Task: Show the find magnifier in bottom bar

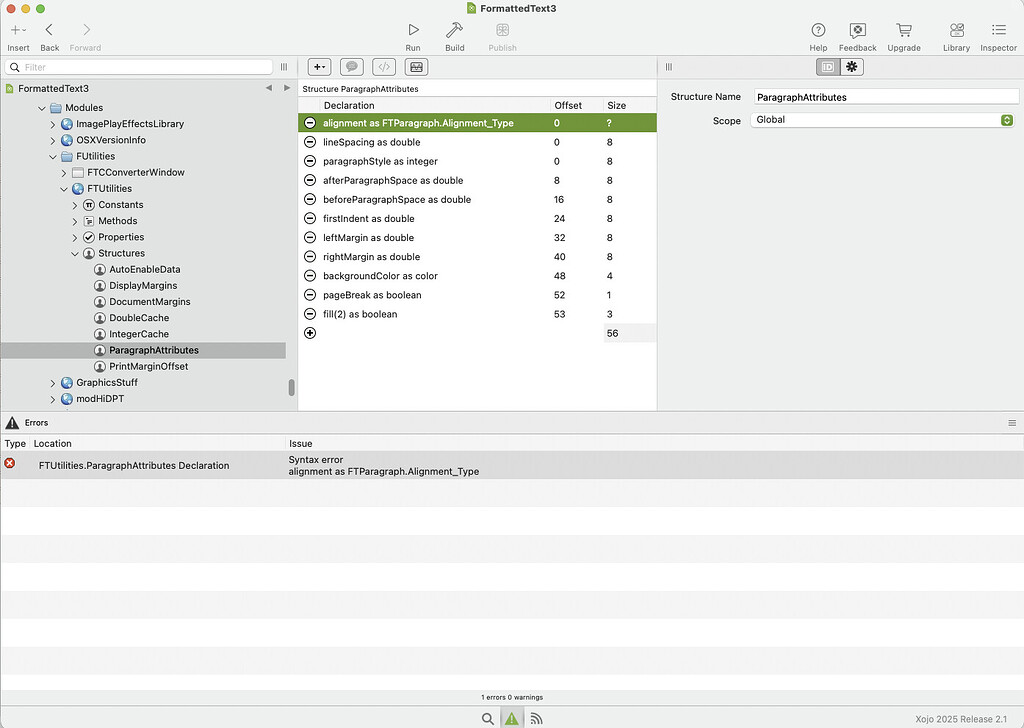Action: (x=487, y=718)
